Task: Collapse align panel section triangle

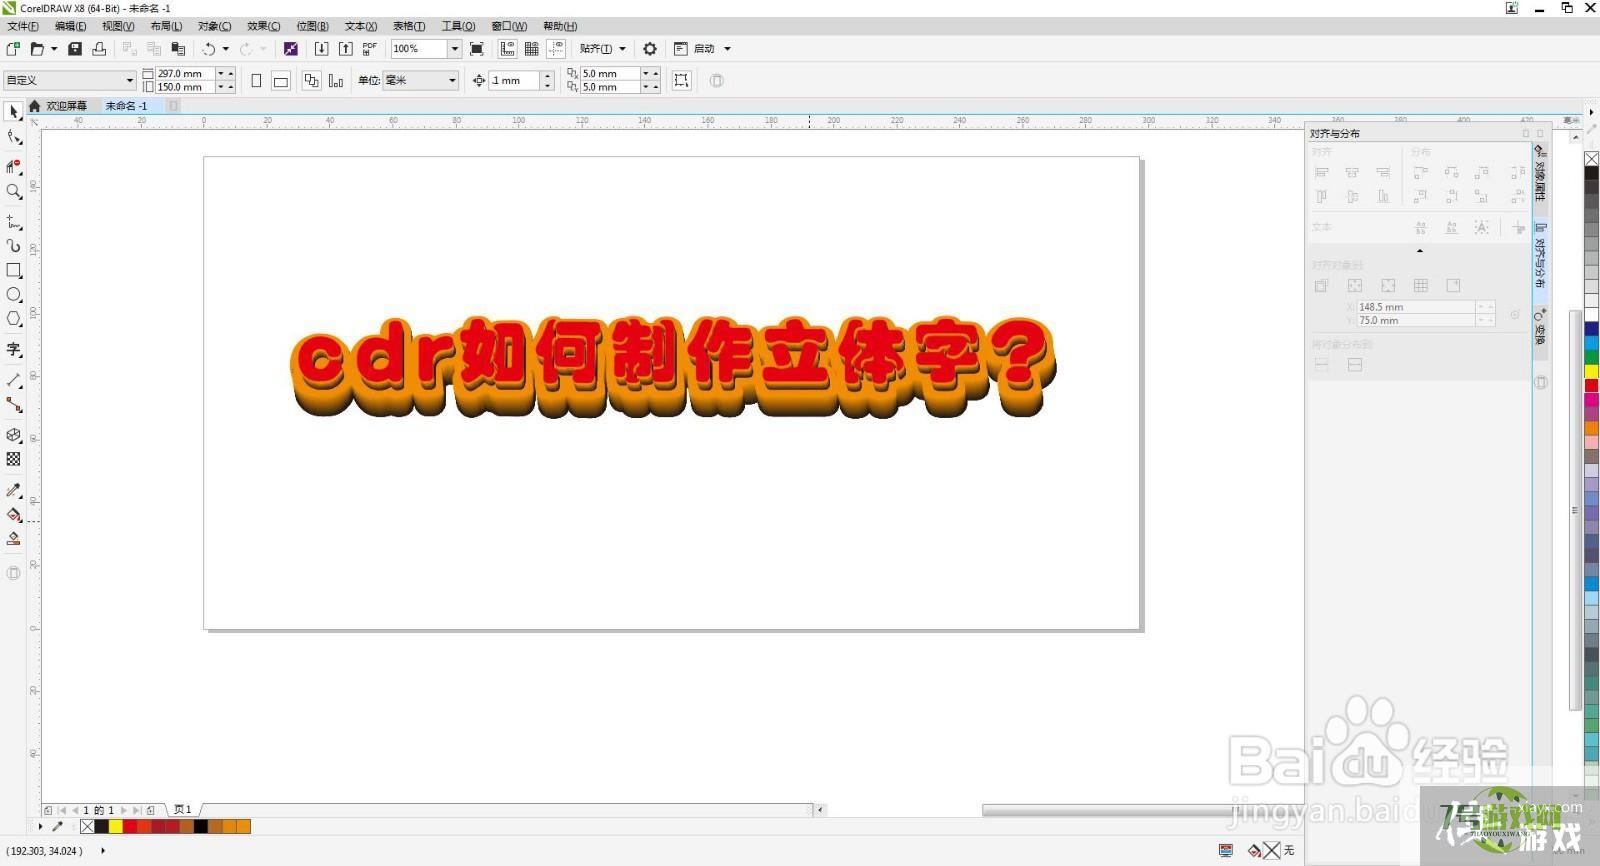Action: (x=1420, y=251)
